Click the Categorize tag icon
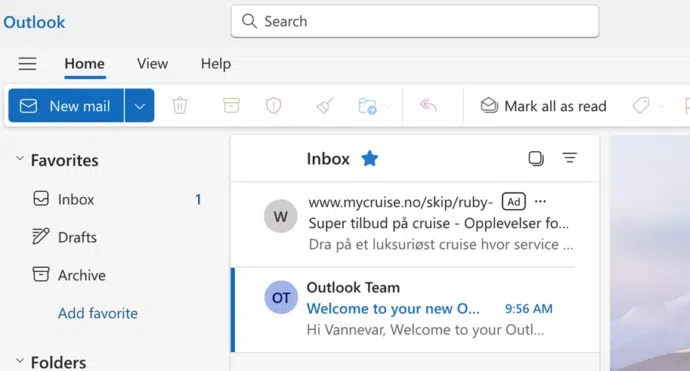 coord(641,106)
